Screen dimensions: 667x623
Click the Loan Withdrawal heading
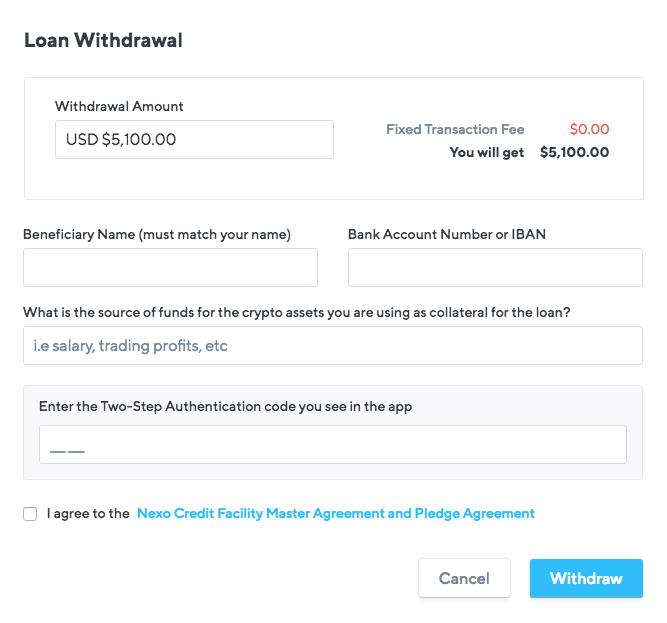pyautogui.click(x=103, y=40)
